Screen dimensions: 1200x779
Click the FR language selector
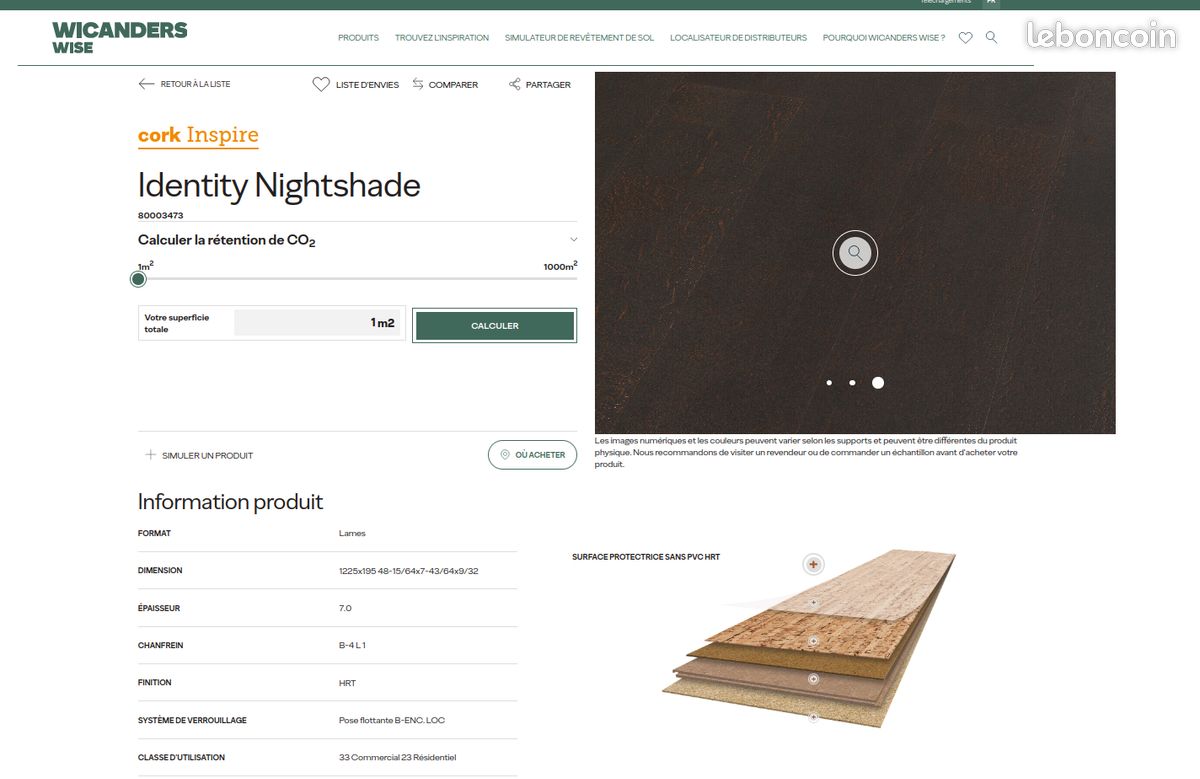tap(991, 3)
